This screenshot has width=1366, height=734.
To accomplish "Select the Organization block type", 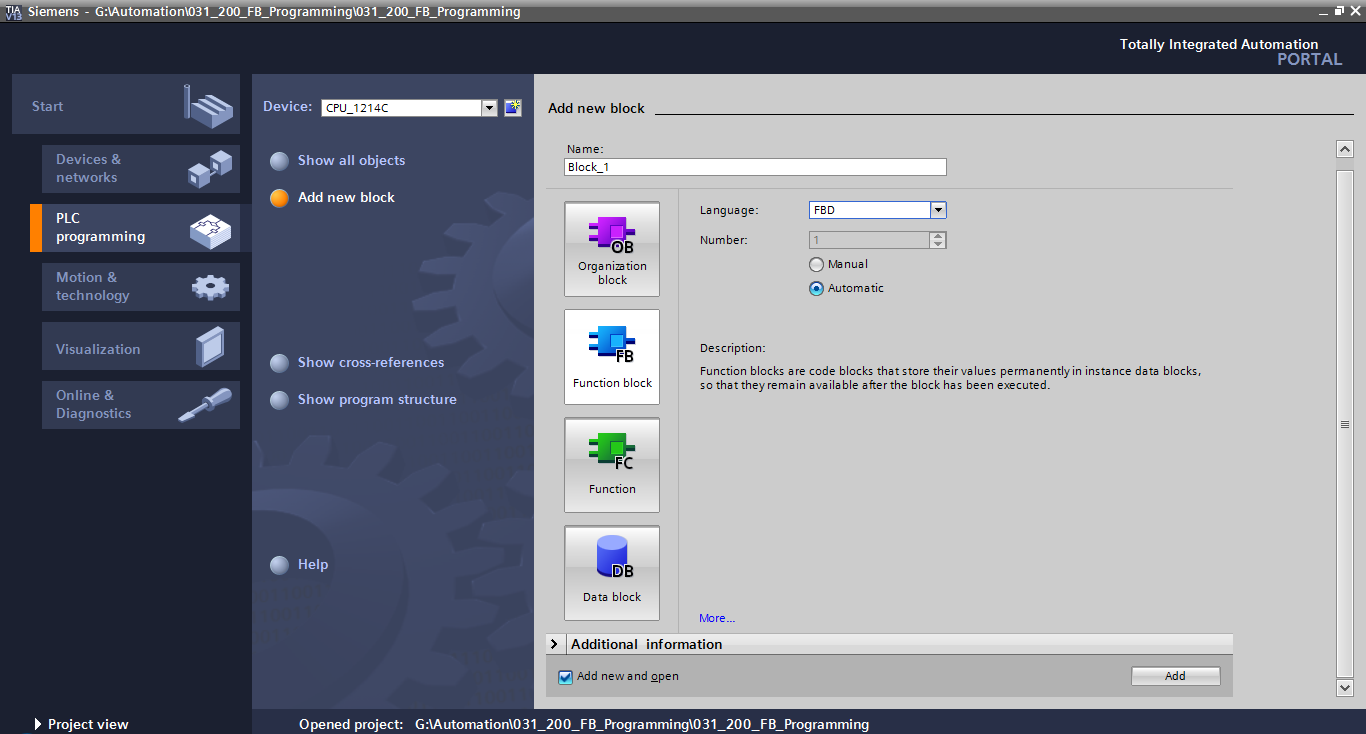I will [x=612, y=249].
